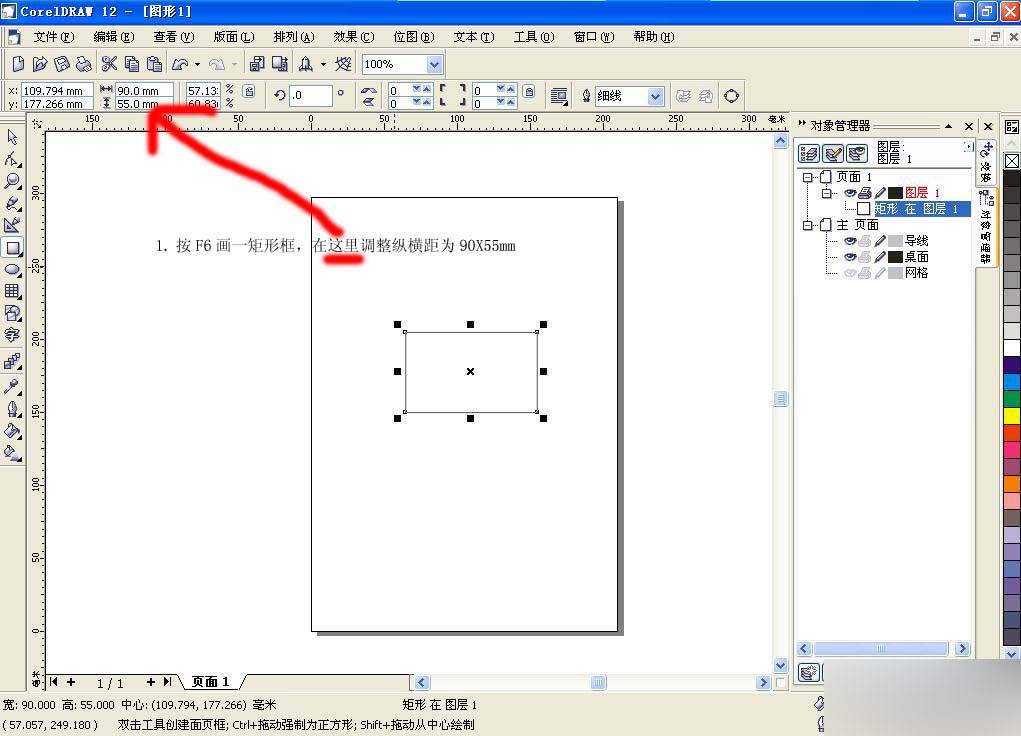The height and width of the screenshot is (736, 1021).
Task: Click the Import icon in the toolbar
Action: (257, 64)
